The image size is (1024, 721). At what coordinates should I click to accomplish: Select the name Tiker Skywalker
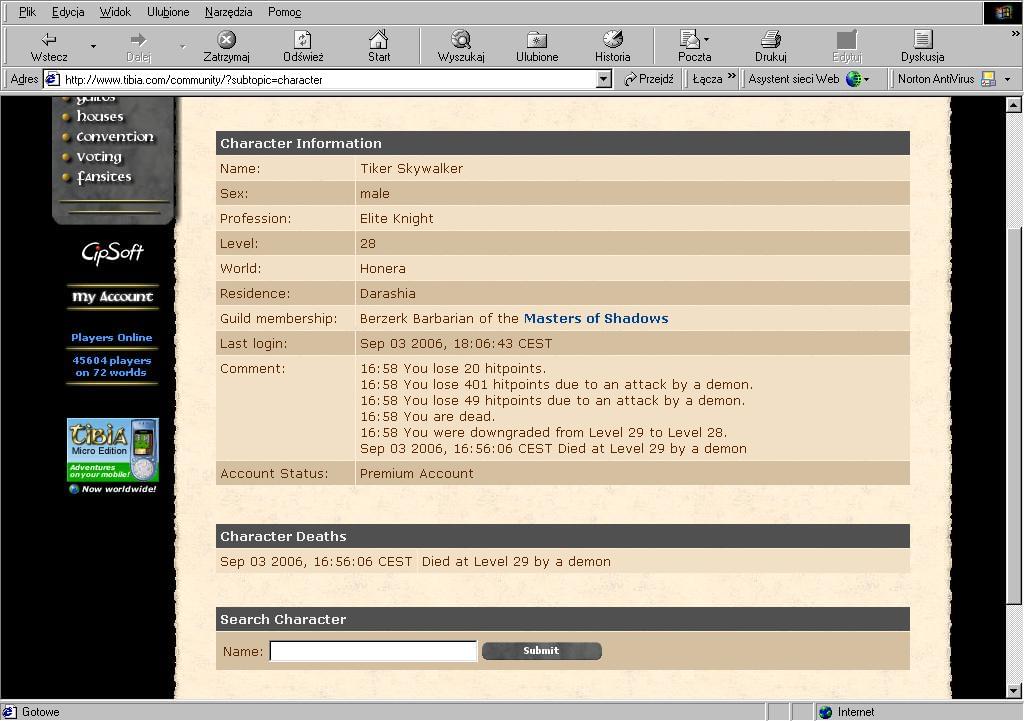411,168
